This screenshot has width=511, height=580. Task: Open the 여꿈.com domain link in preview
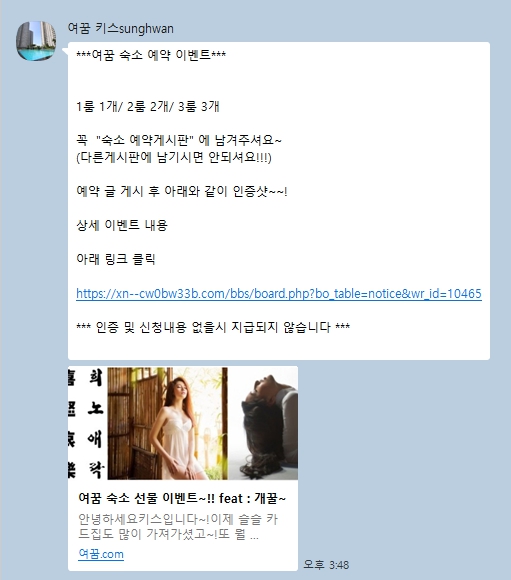coord(101,554)
